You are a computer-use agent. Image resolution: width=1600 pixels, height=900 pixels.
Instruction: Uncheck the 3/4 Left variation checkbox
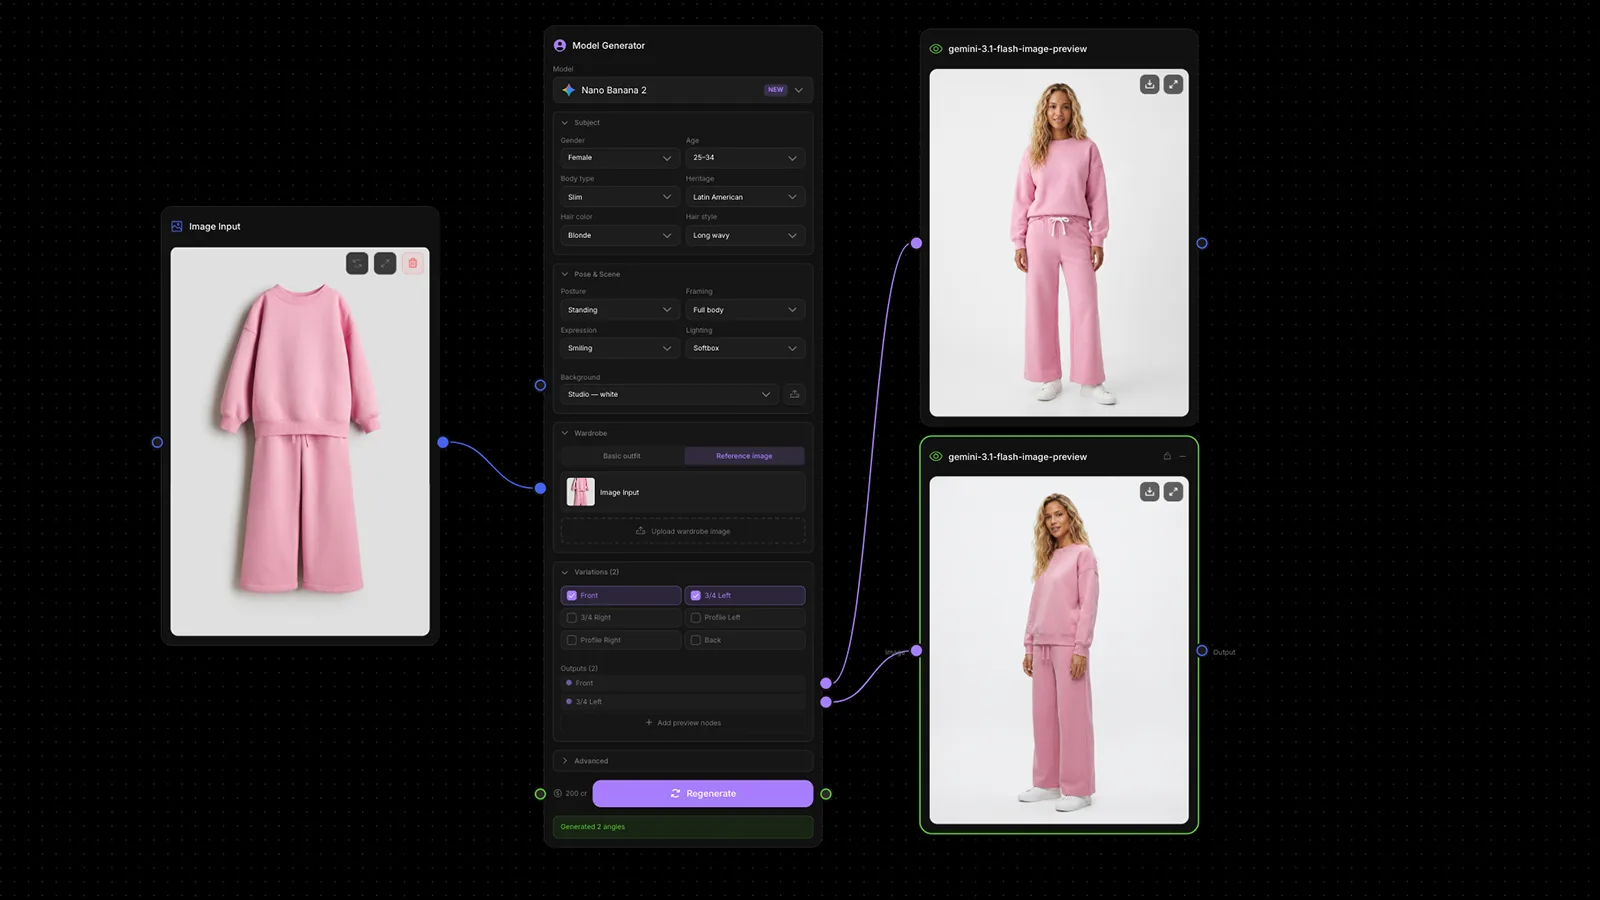point(696,595)
